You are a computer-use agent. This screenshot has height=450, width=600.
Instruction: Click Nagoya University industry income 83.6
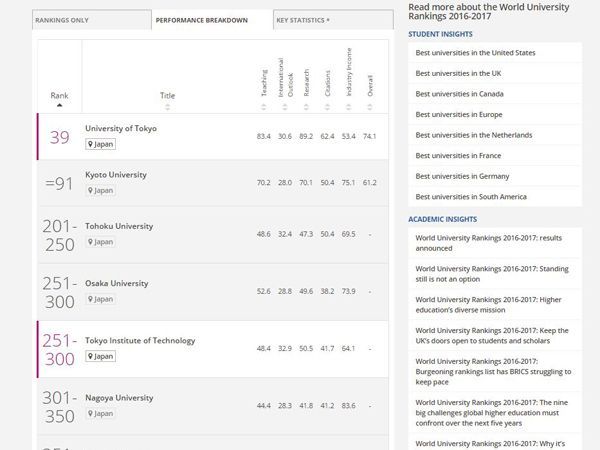349,406
